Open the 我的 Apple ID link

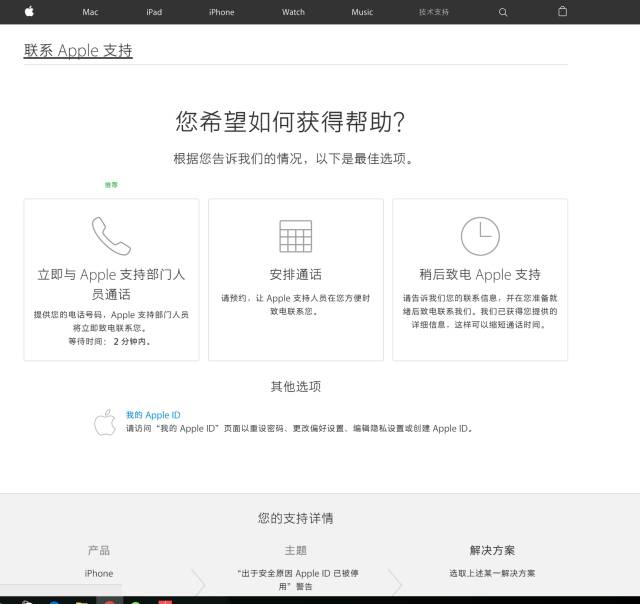pyautogui.click(x=153, y=415)
